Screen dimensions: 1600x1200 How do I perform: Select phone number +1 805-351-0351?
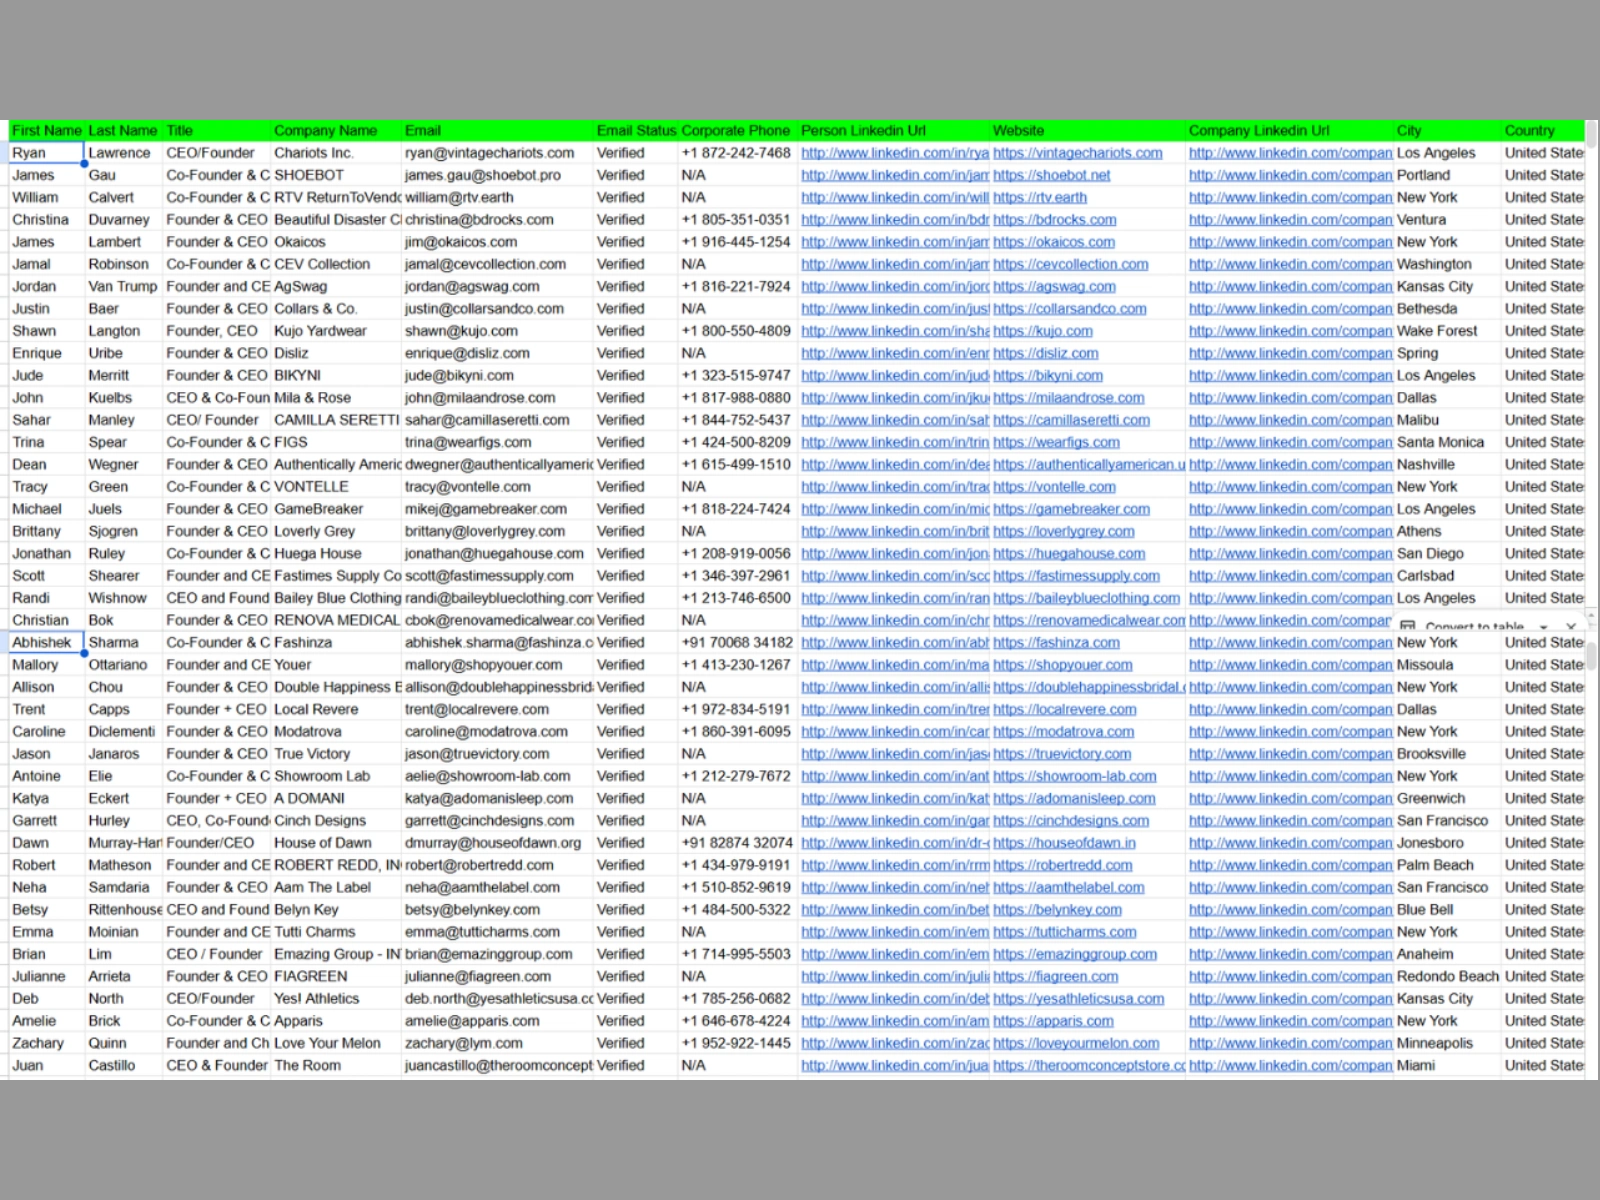click(x=738, y=220)
